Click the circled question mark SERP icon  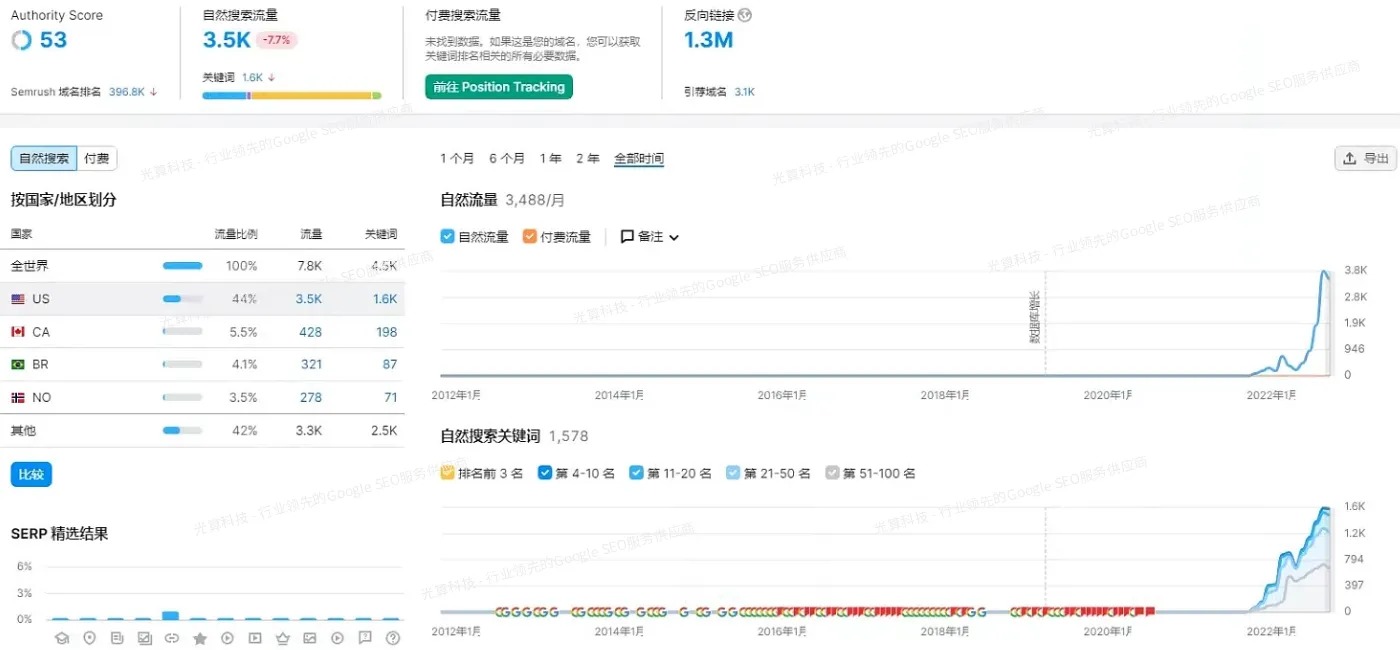(393, 638)
